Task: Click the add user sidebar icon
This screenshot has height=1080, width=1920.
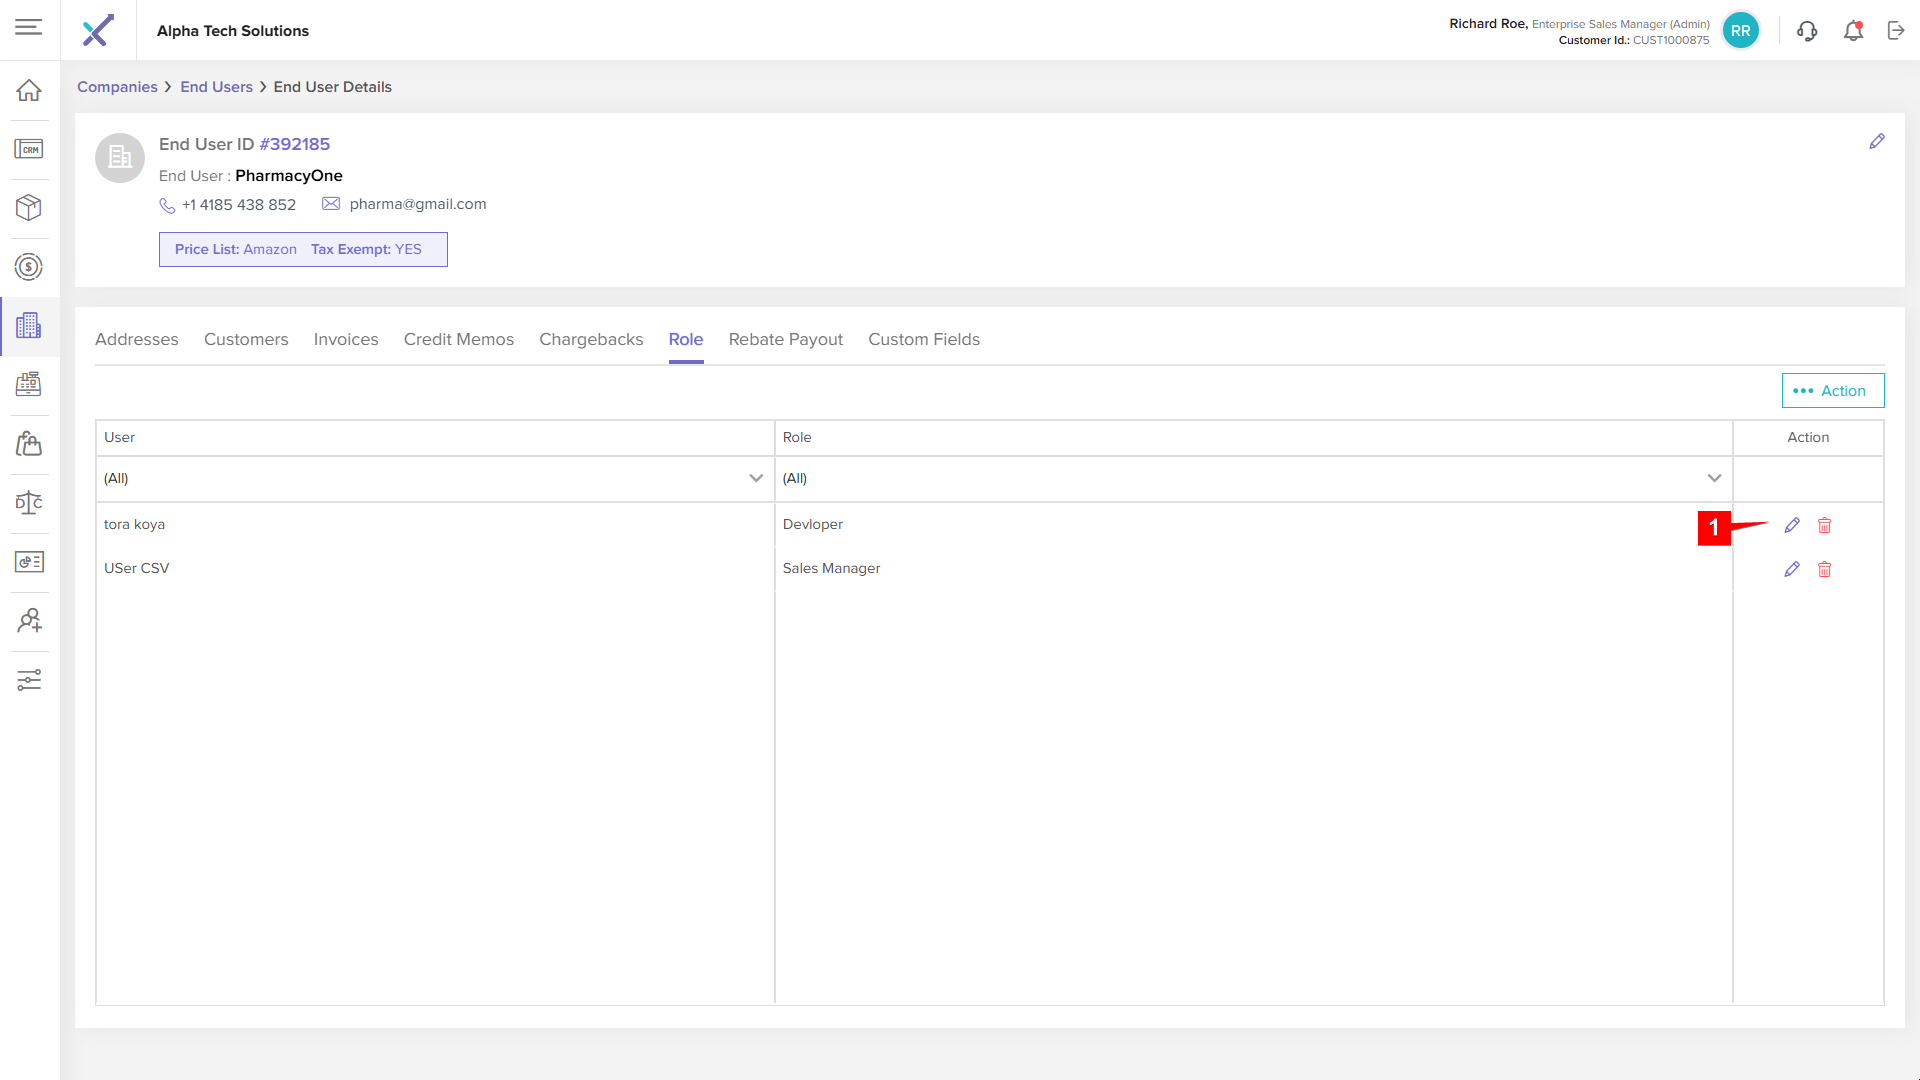Action: (29, 621)
